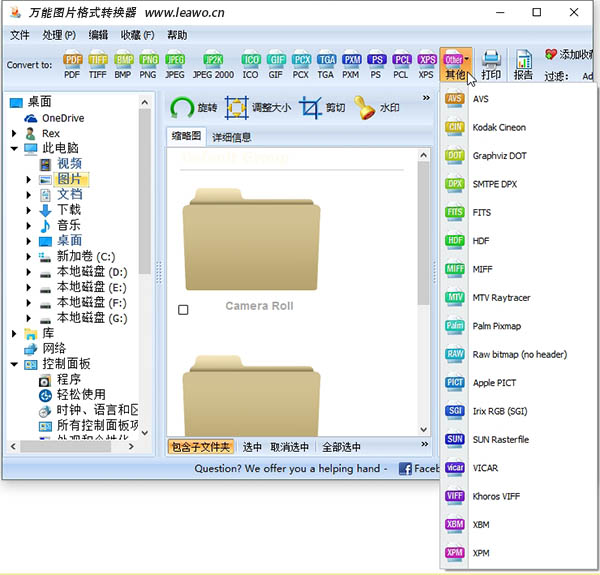Screen dimensions: 600x575
Task: Open Camera Roll folder thumbnail
Action: [x=251, y=239]
